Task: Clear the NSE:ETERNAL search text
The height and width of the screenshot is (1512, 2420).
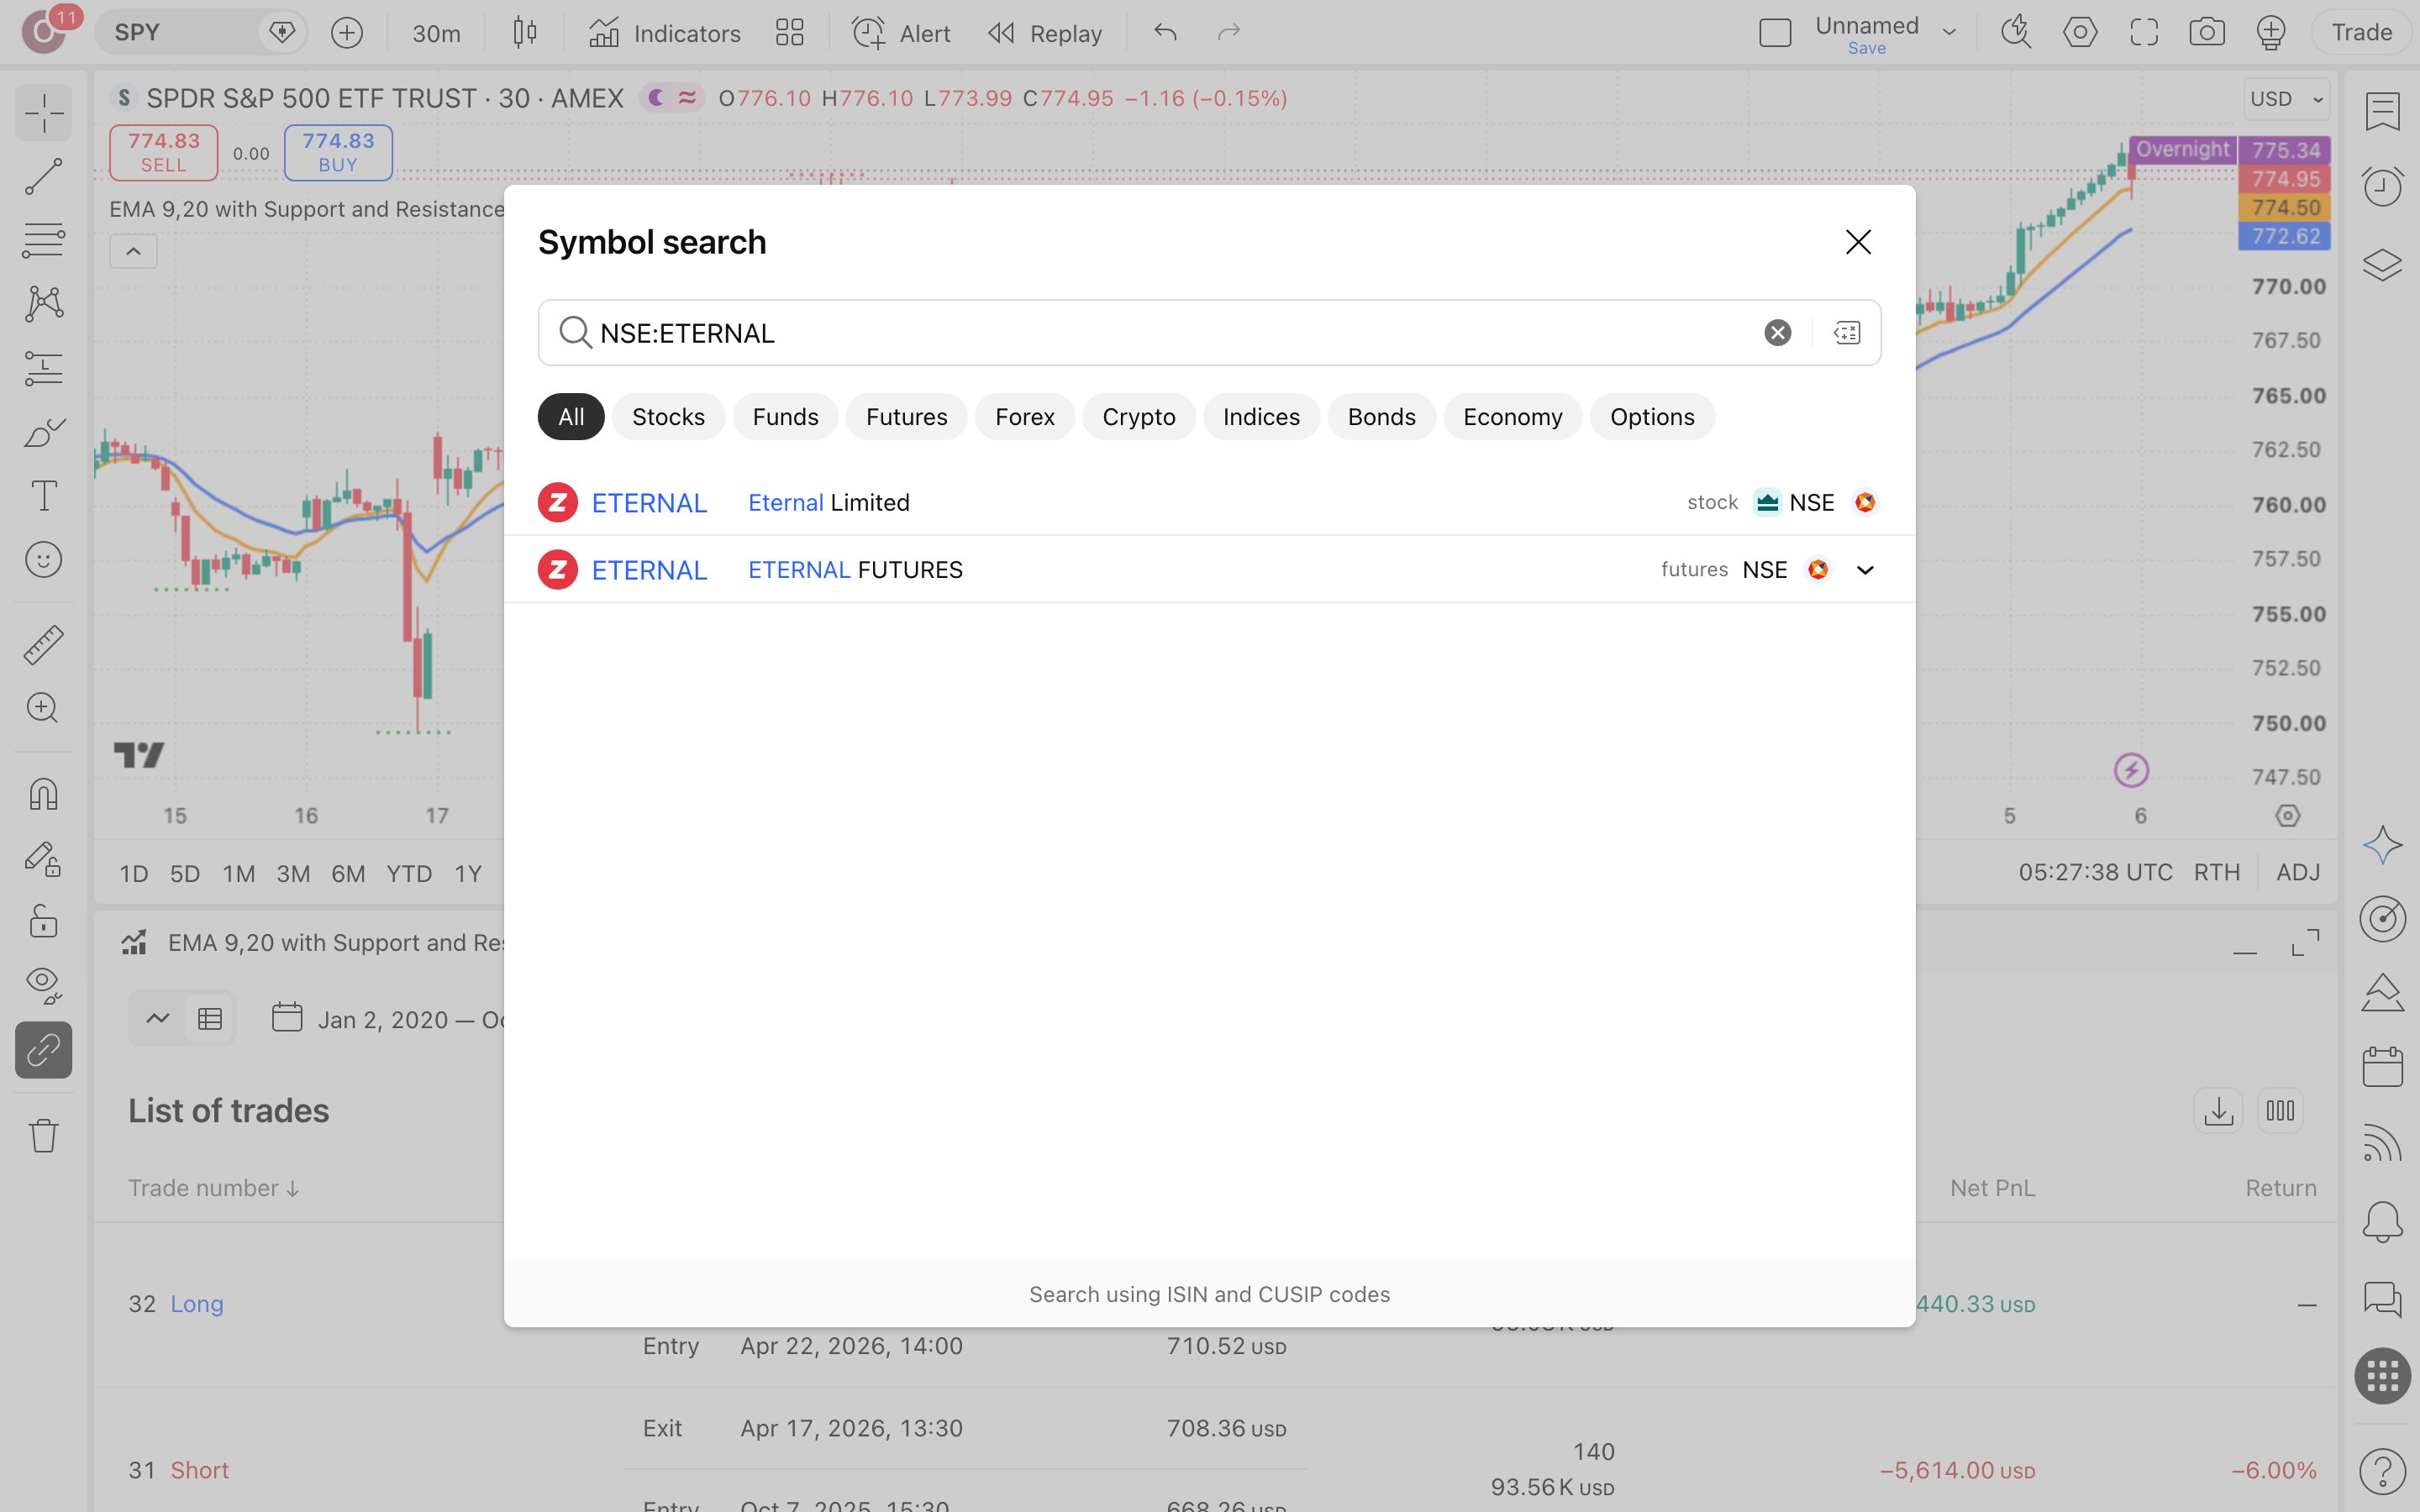Action: [1777, 333]
